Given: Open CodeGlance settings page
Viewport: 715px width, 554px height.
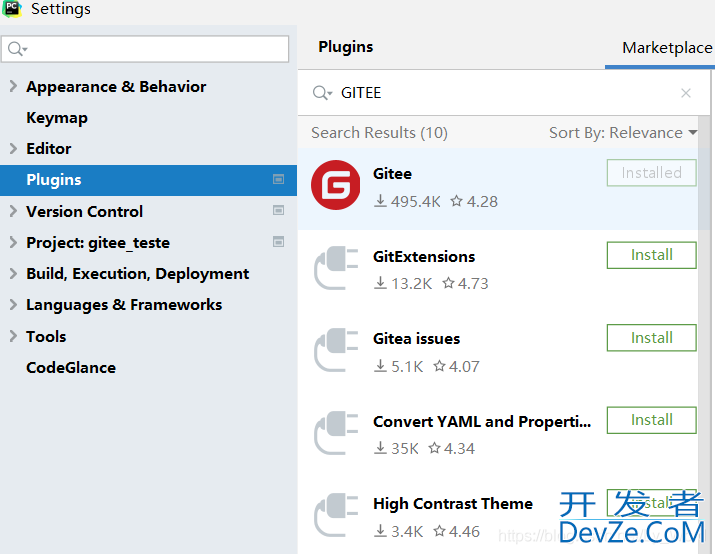Looking at the screenshot, I should [x=71, y=368].
